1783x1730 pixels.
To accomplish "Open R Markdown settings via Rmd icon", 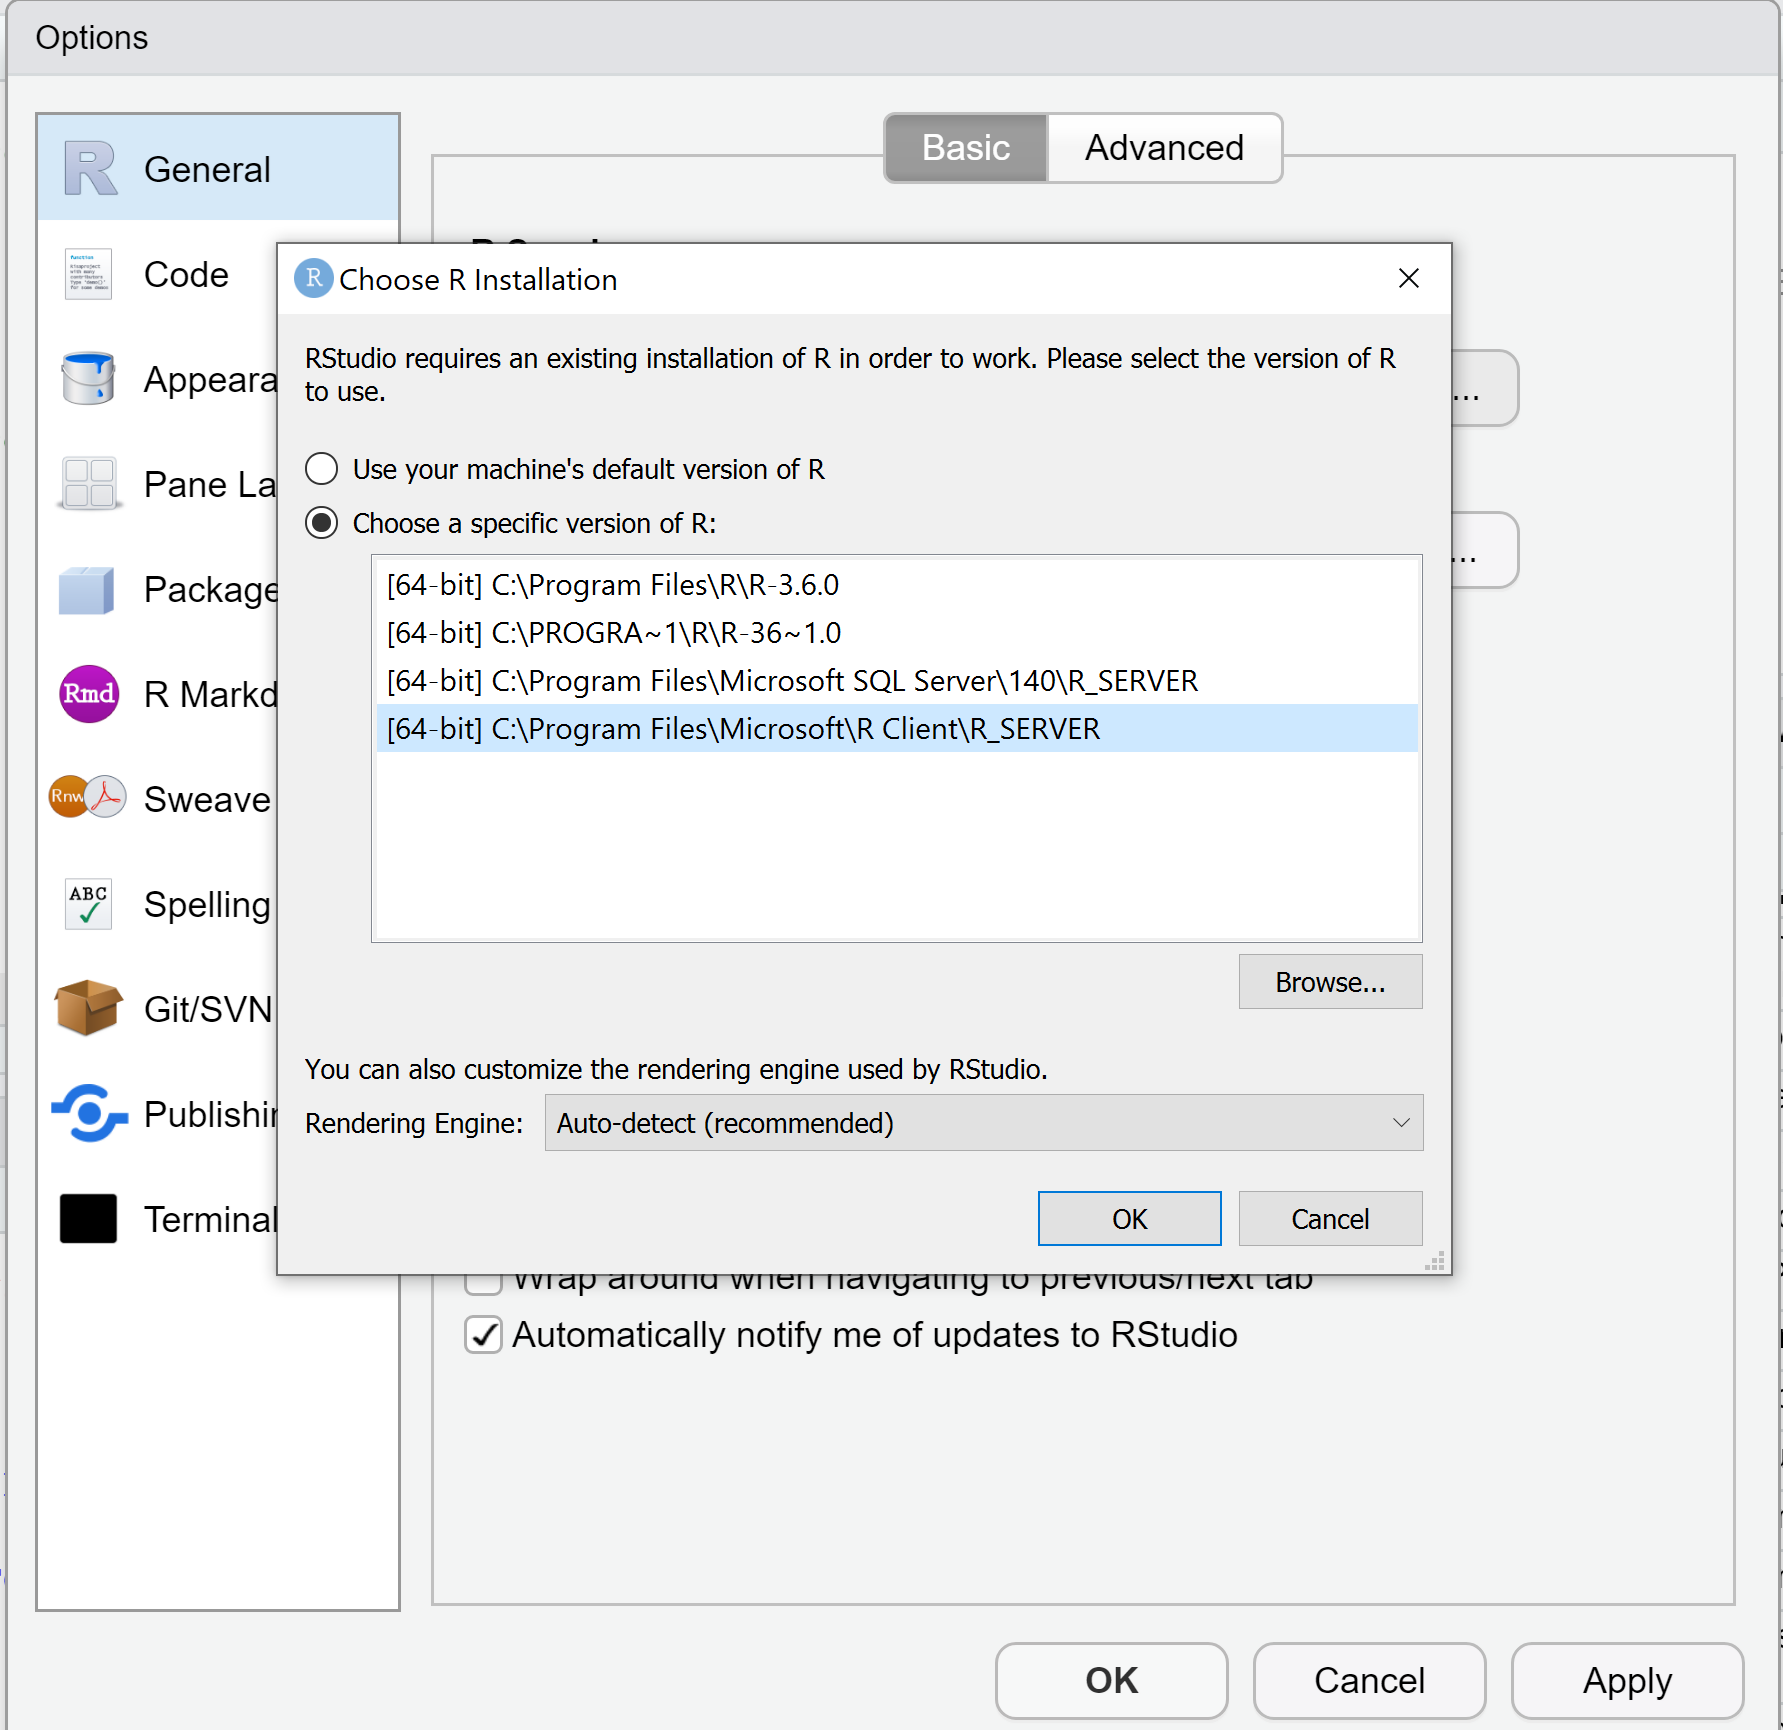I will click(88, 694).
